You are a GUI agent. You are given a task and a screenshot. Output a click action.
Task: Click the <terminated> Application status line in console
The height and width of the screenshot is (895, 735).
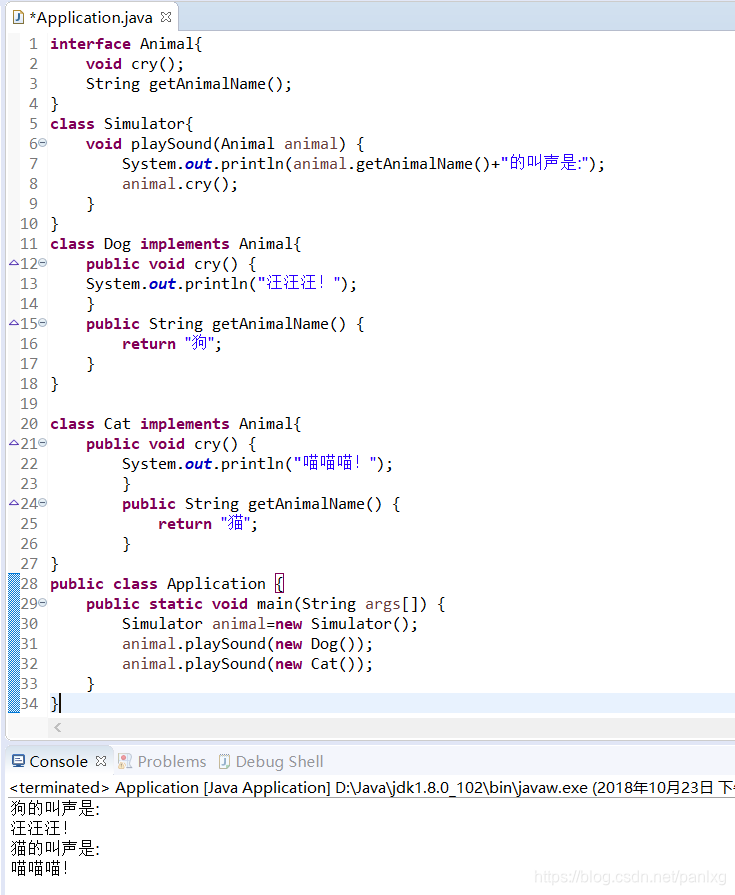coord(371,788)
